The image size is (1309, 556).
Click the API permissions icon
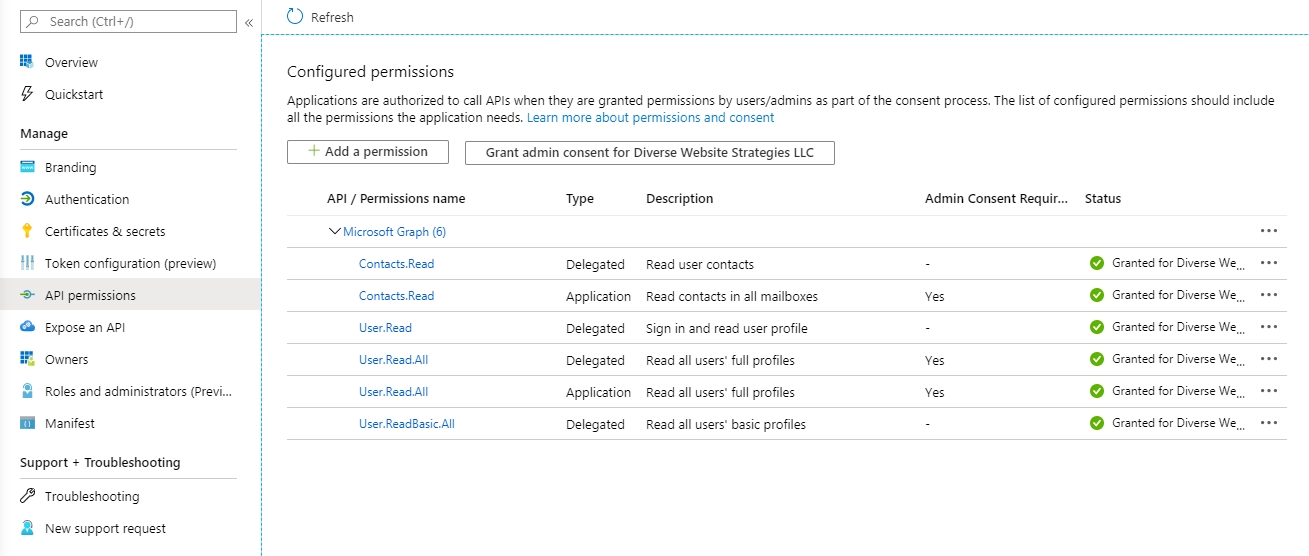(27, 295)
